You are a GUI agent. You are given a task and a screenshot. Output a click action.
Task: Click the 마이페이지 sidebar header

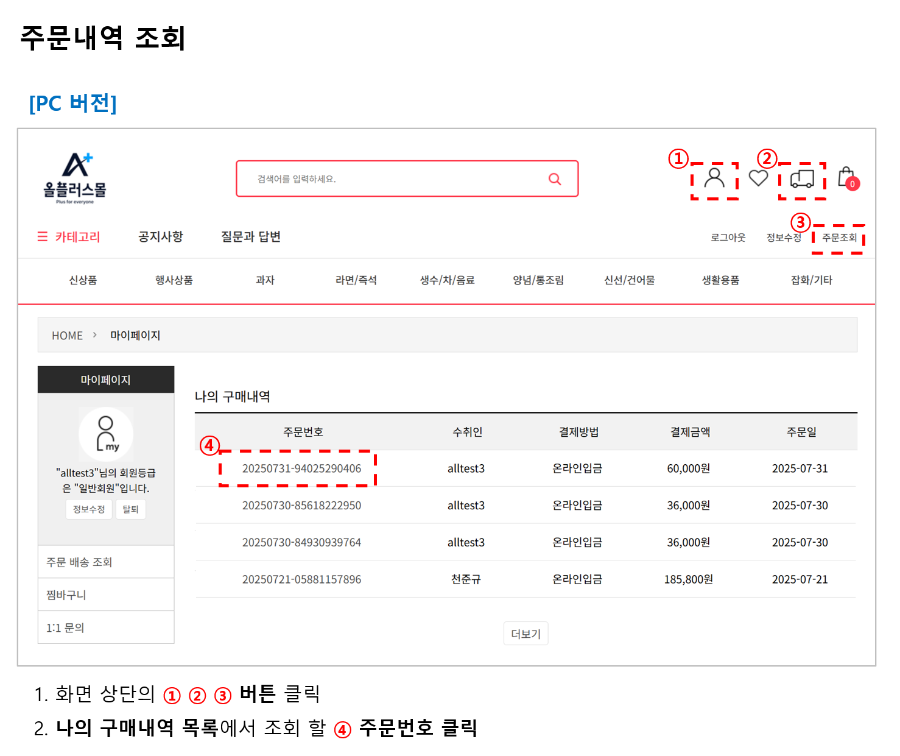tap(106, 379)
